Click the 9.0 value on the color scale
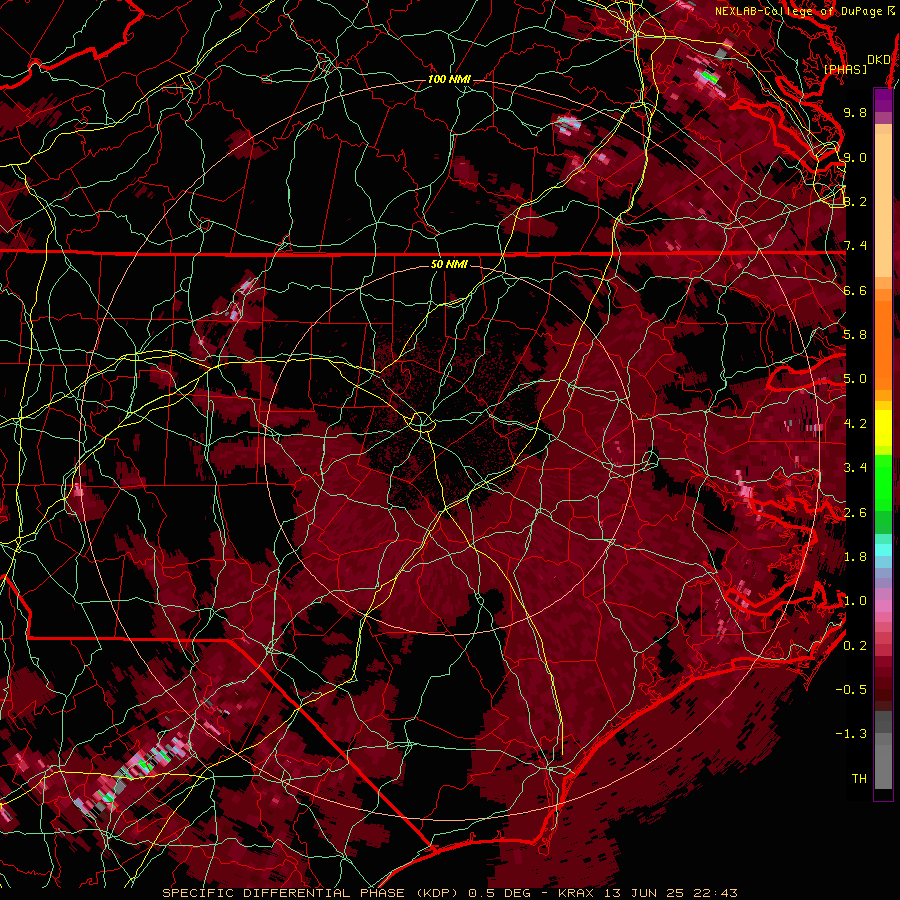The height and width of the screenshot is (900, 900). [855, 157]
